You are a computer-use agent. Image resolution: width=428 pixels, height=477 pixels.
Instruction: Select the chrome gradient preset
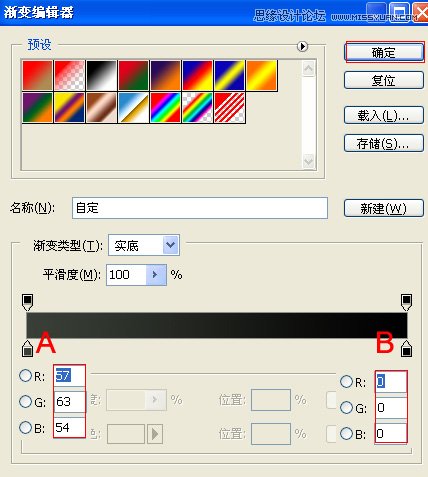point(134,107)
